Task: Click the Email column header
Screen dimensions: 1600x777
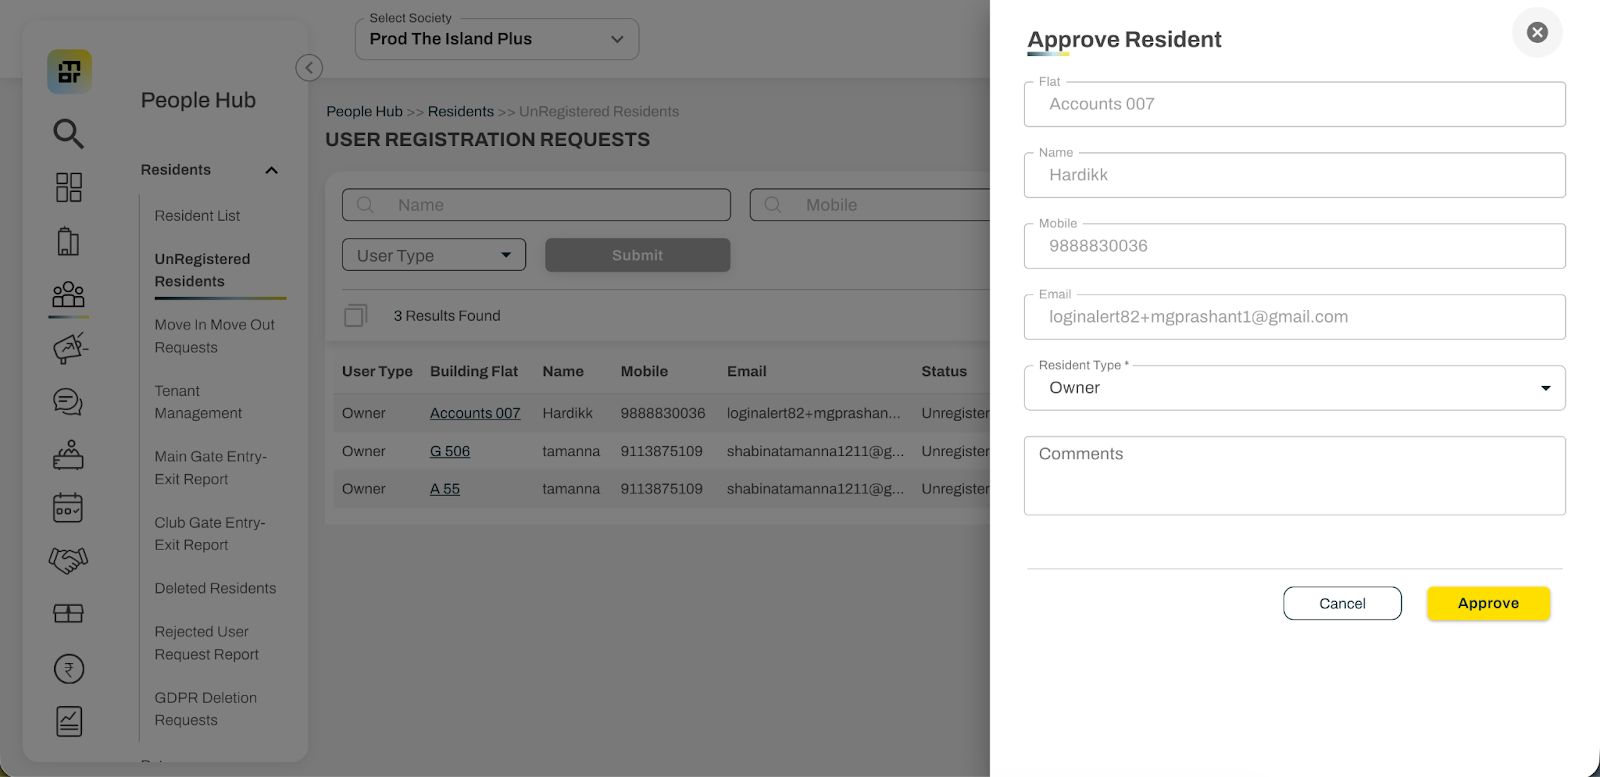Action: click(747, 372)
